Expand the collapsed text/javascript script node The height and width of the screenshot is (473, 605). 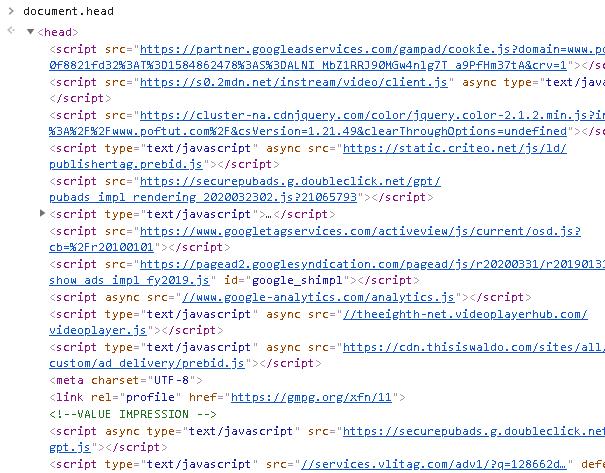(x=42, y=214)
